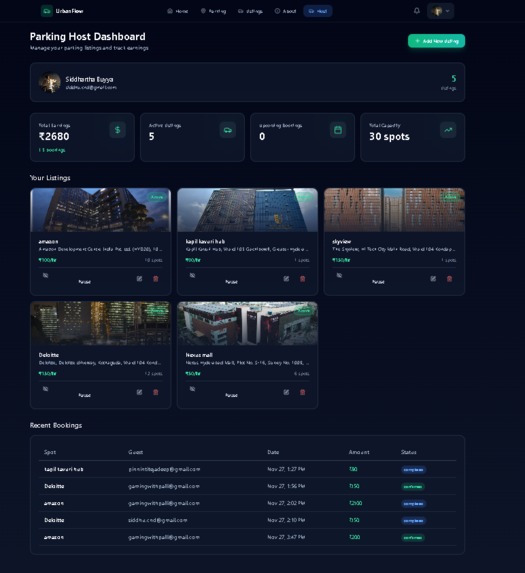
Task: Click guest siddhu.cnd@gmail.com in bookings table
Action: (157, 520)
